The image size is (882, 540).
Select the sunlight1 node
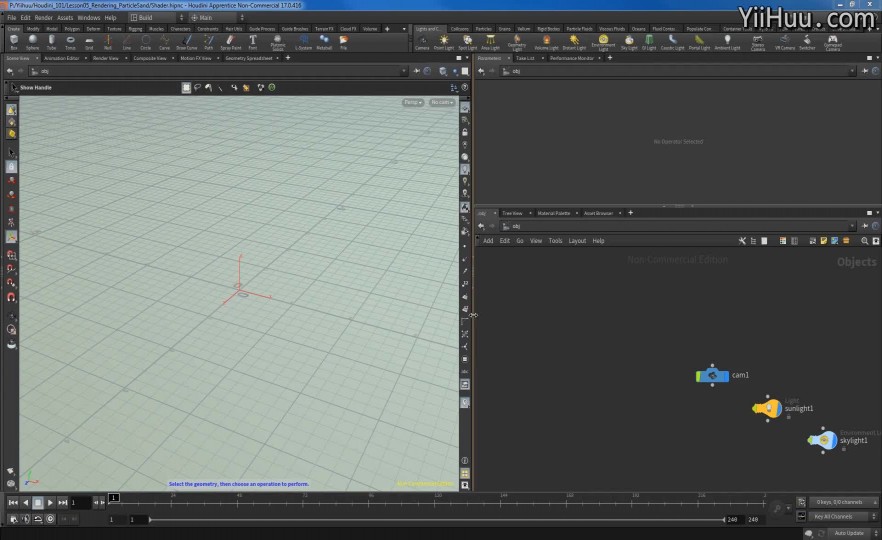tap(767, 408)
